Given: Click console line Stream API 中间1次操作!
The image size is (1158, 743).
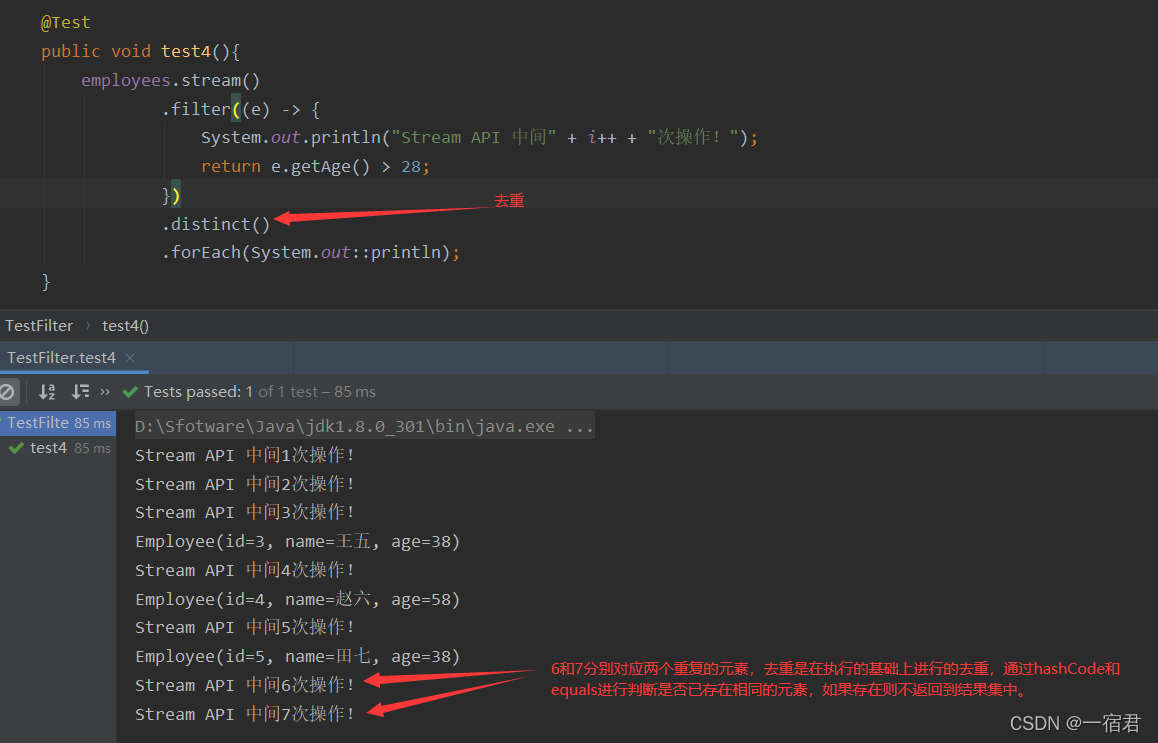Looking at the screenshot, I should point(245,456).
